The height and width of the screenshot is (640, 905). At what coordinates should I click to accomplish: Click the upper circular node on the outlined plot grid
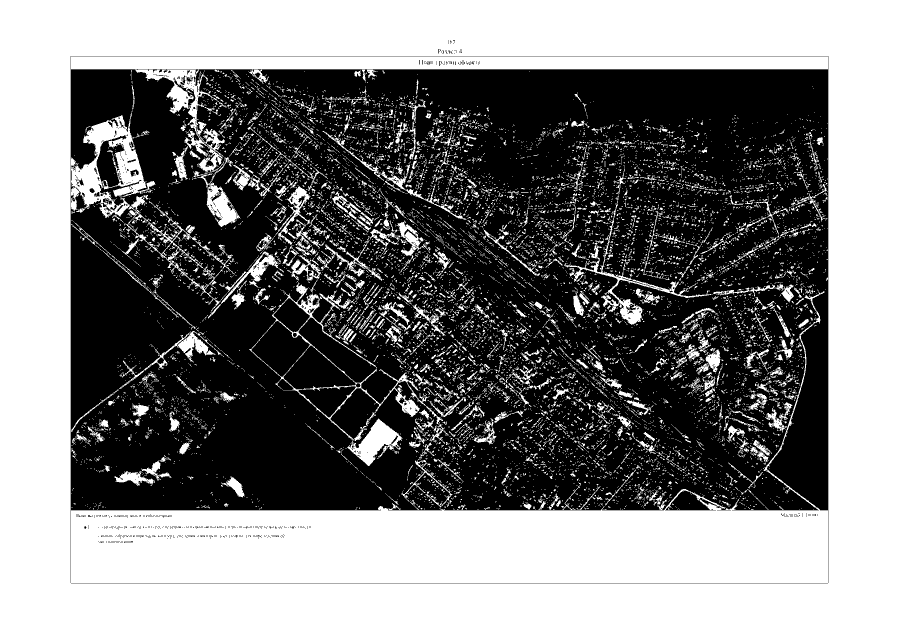click(x=293, y=335)
